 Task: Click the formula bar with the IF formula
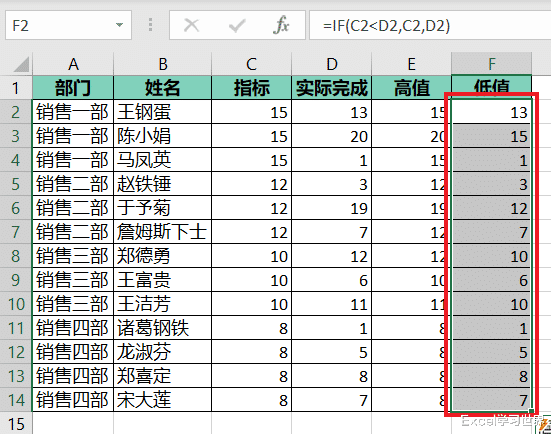pos(430,25)
